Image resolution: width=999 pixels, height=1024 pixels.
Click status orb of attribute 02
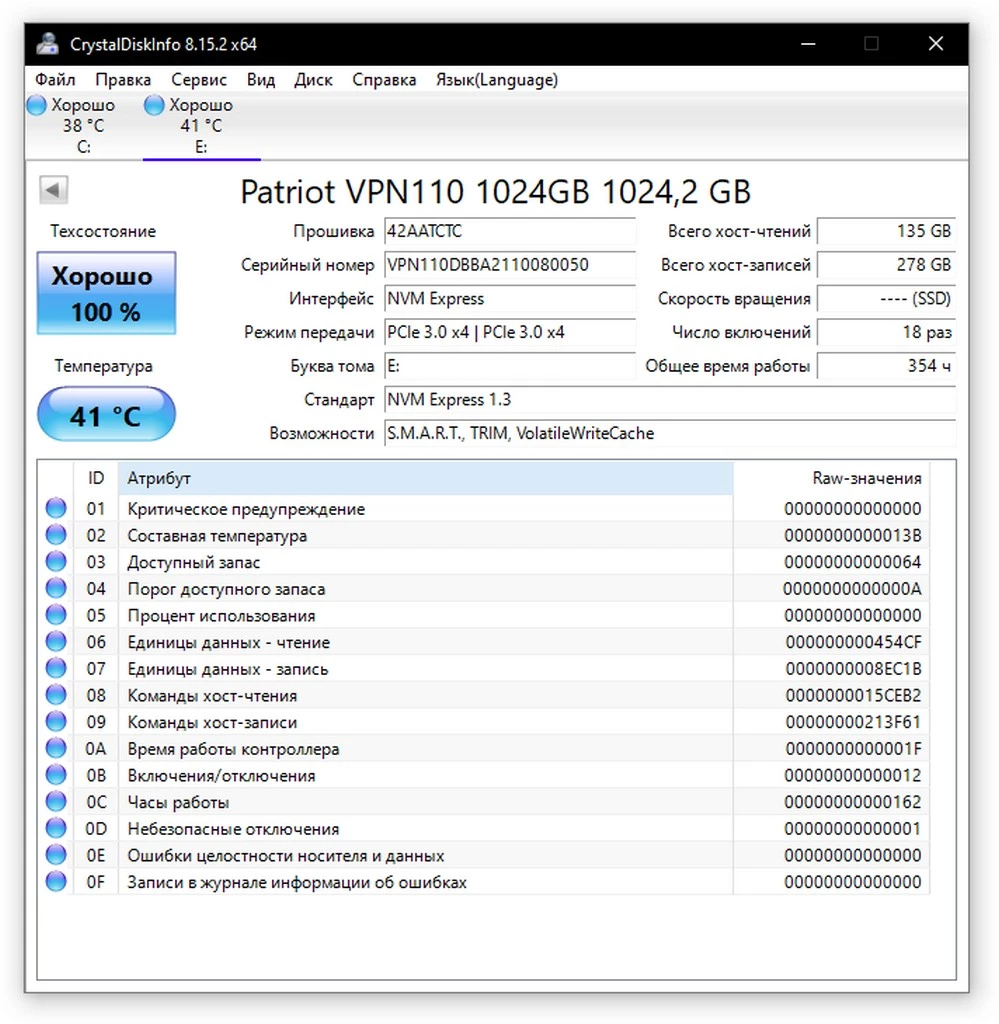[x=56, y=535]
